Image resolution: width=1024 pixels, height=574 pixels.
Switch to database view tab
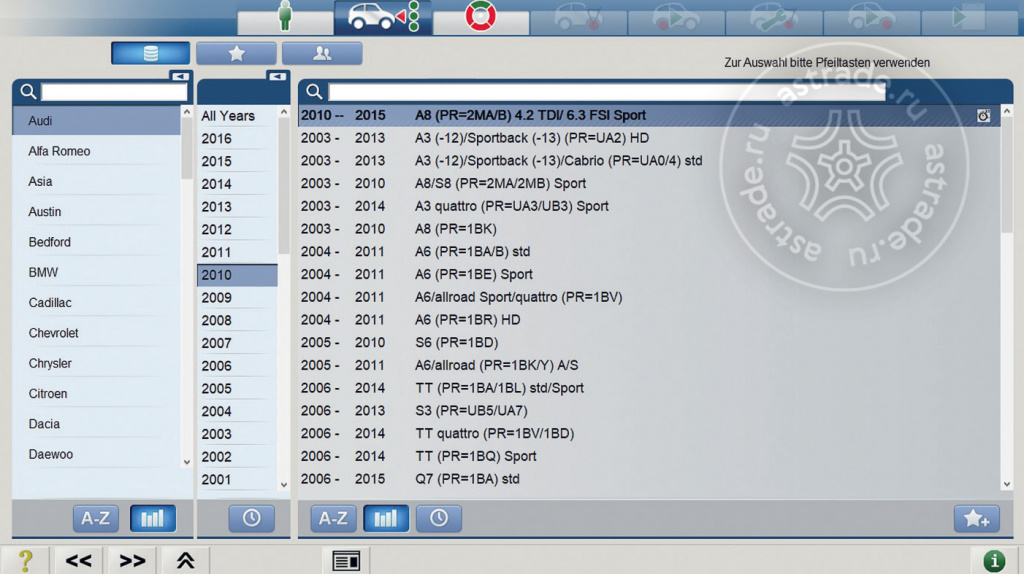point(150,54)
